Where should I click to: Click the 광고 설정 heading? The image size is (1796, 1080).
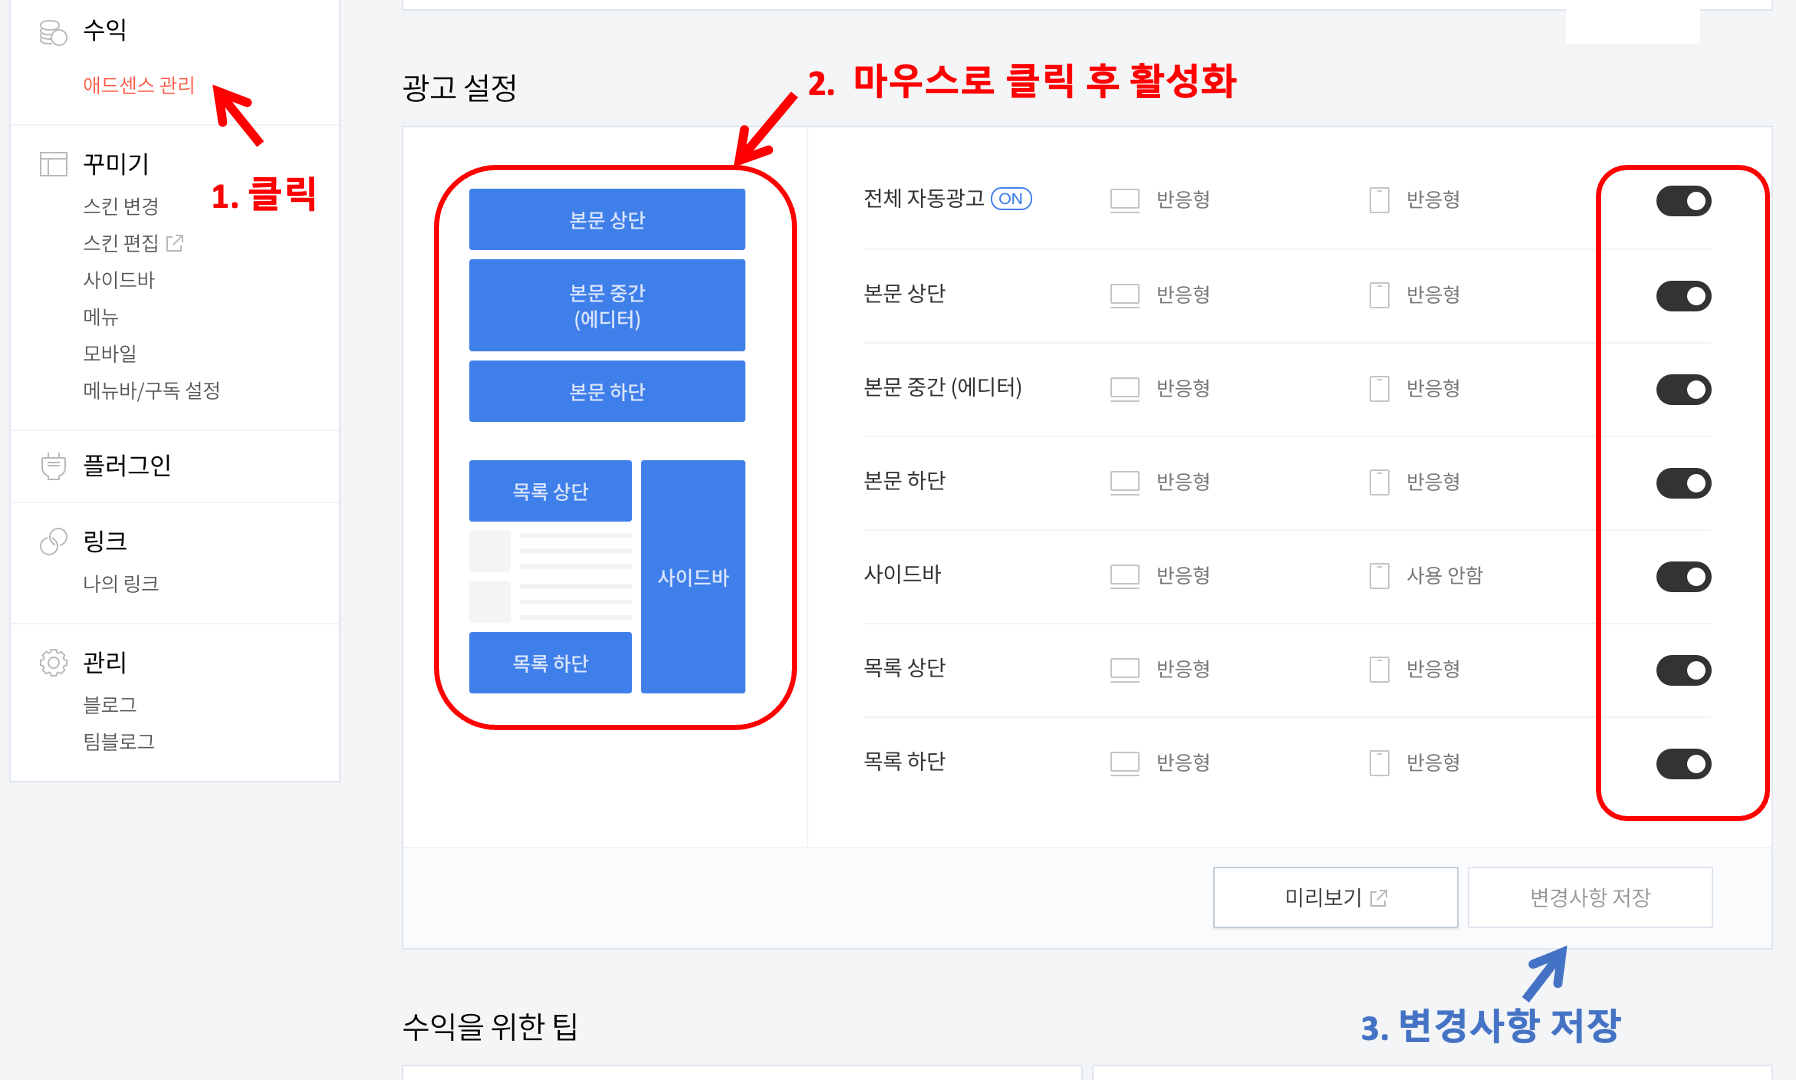pos(460,88)
